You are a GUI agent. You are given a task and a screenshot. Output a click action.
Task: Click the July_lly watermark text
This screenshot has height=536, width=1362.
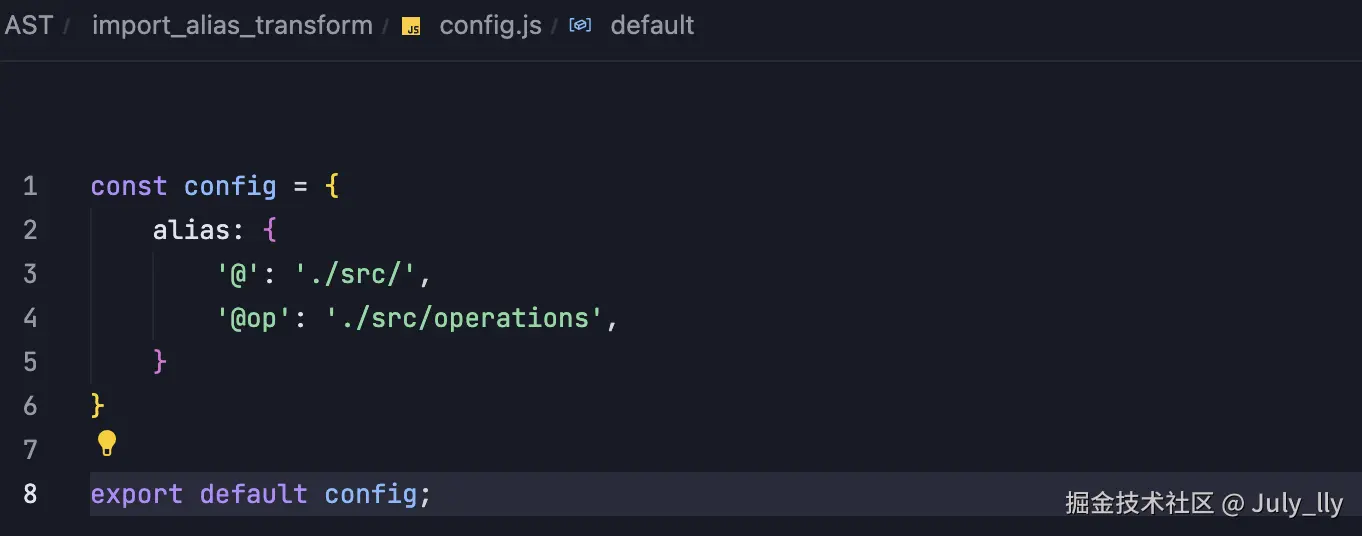[x=1297, y=502]
